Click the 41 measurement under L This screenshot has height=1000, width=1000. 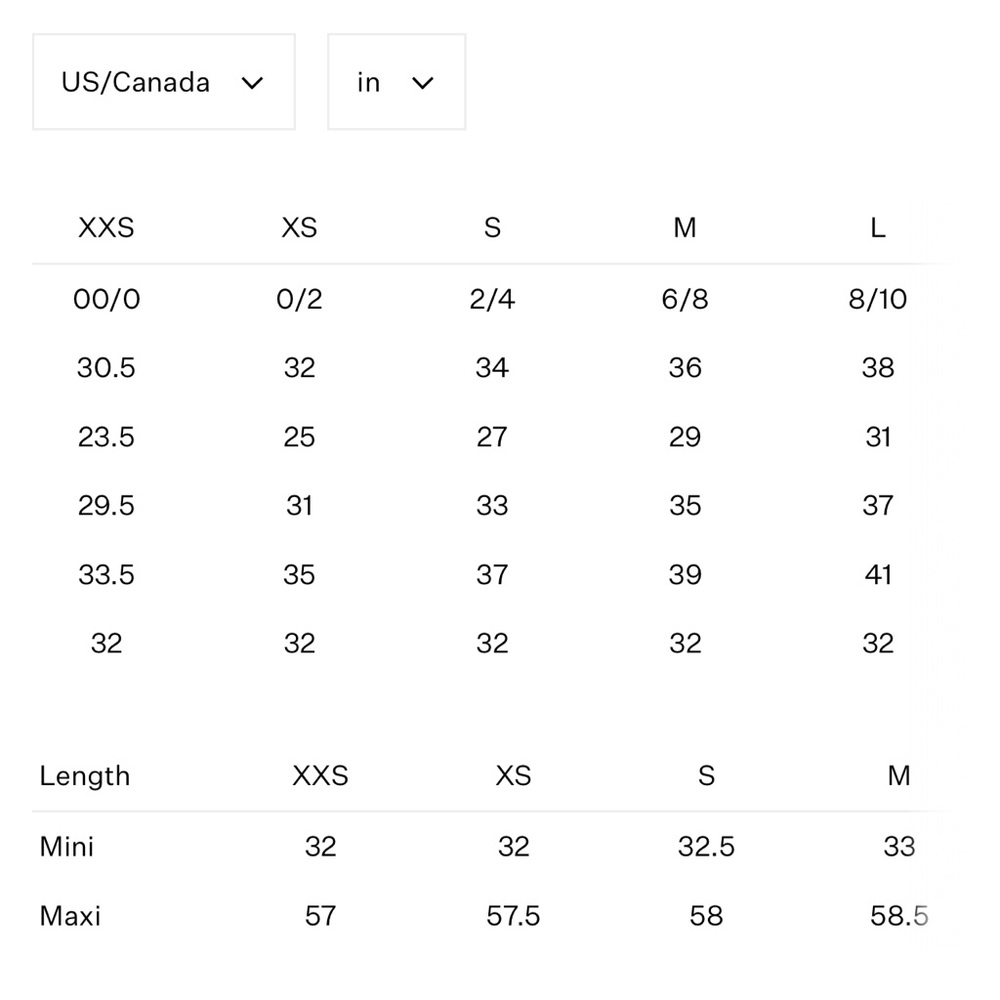pos(877,575)
